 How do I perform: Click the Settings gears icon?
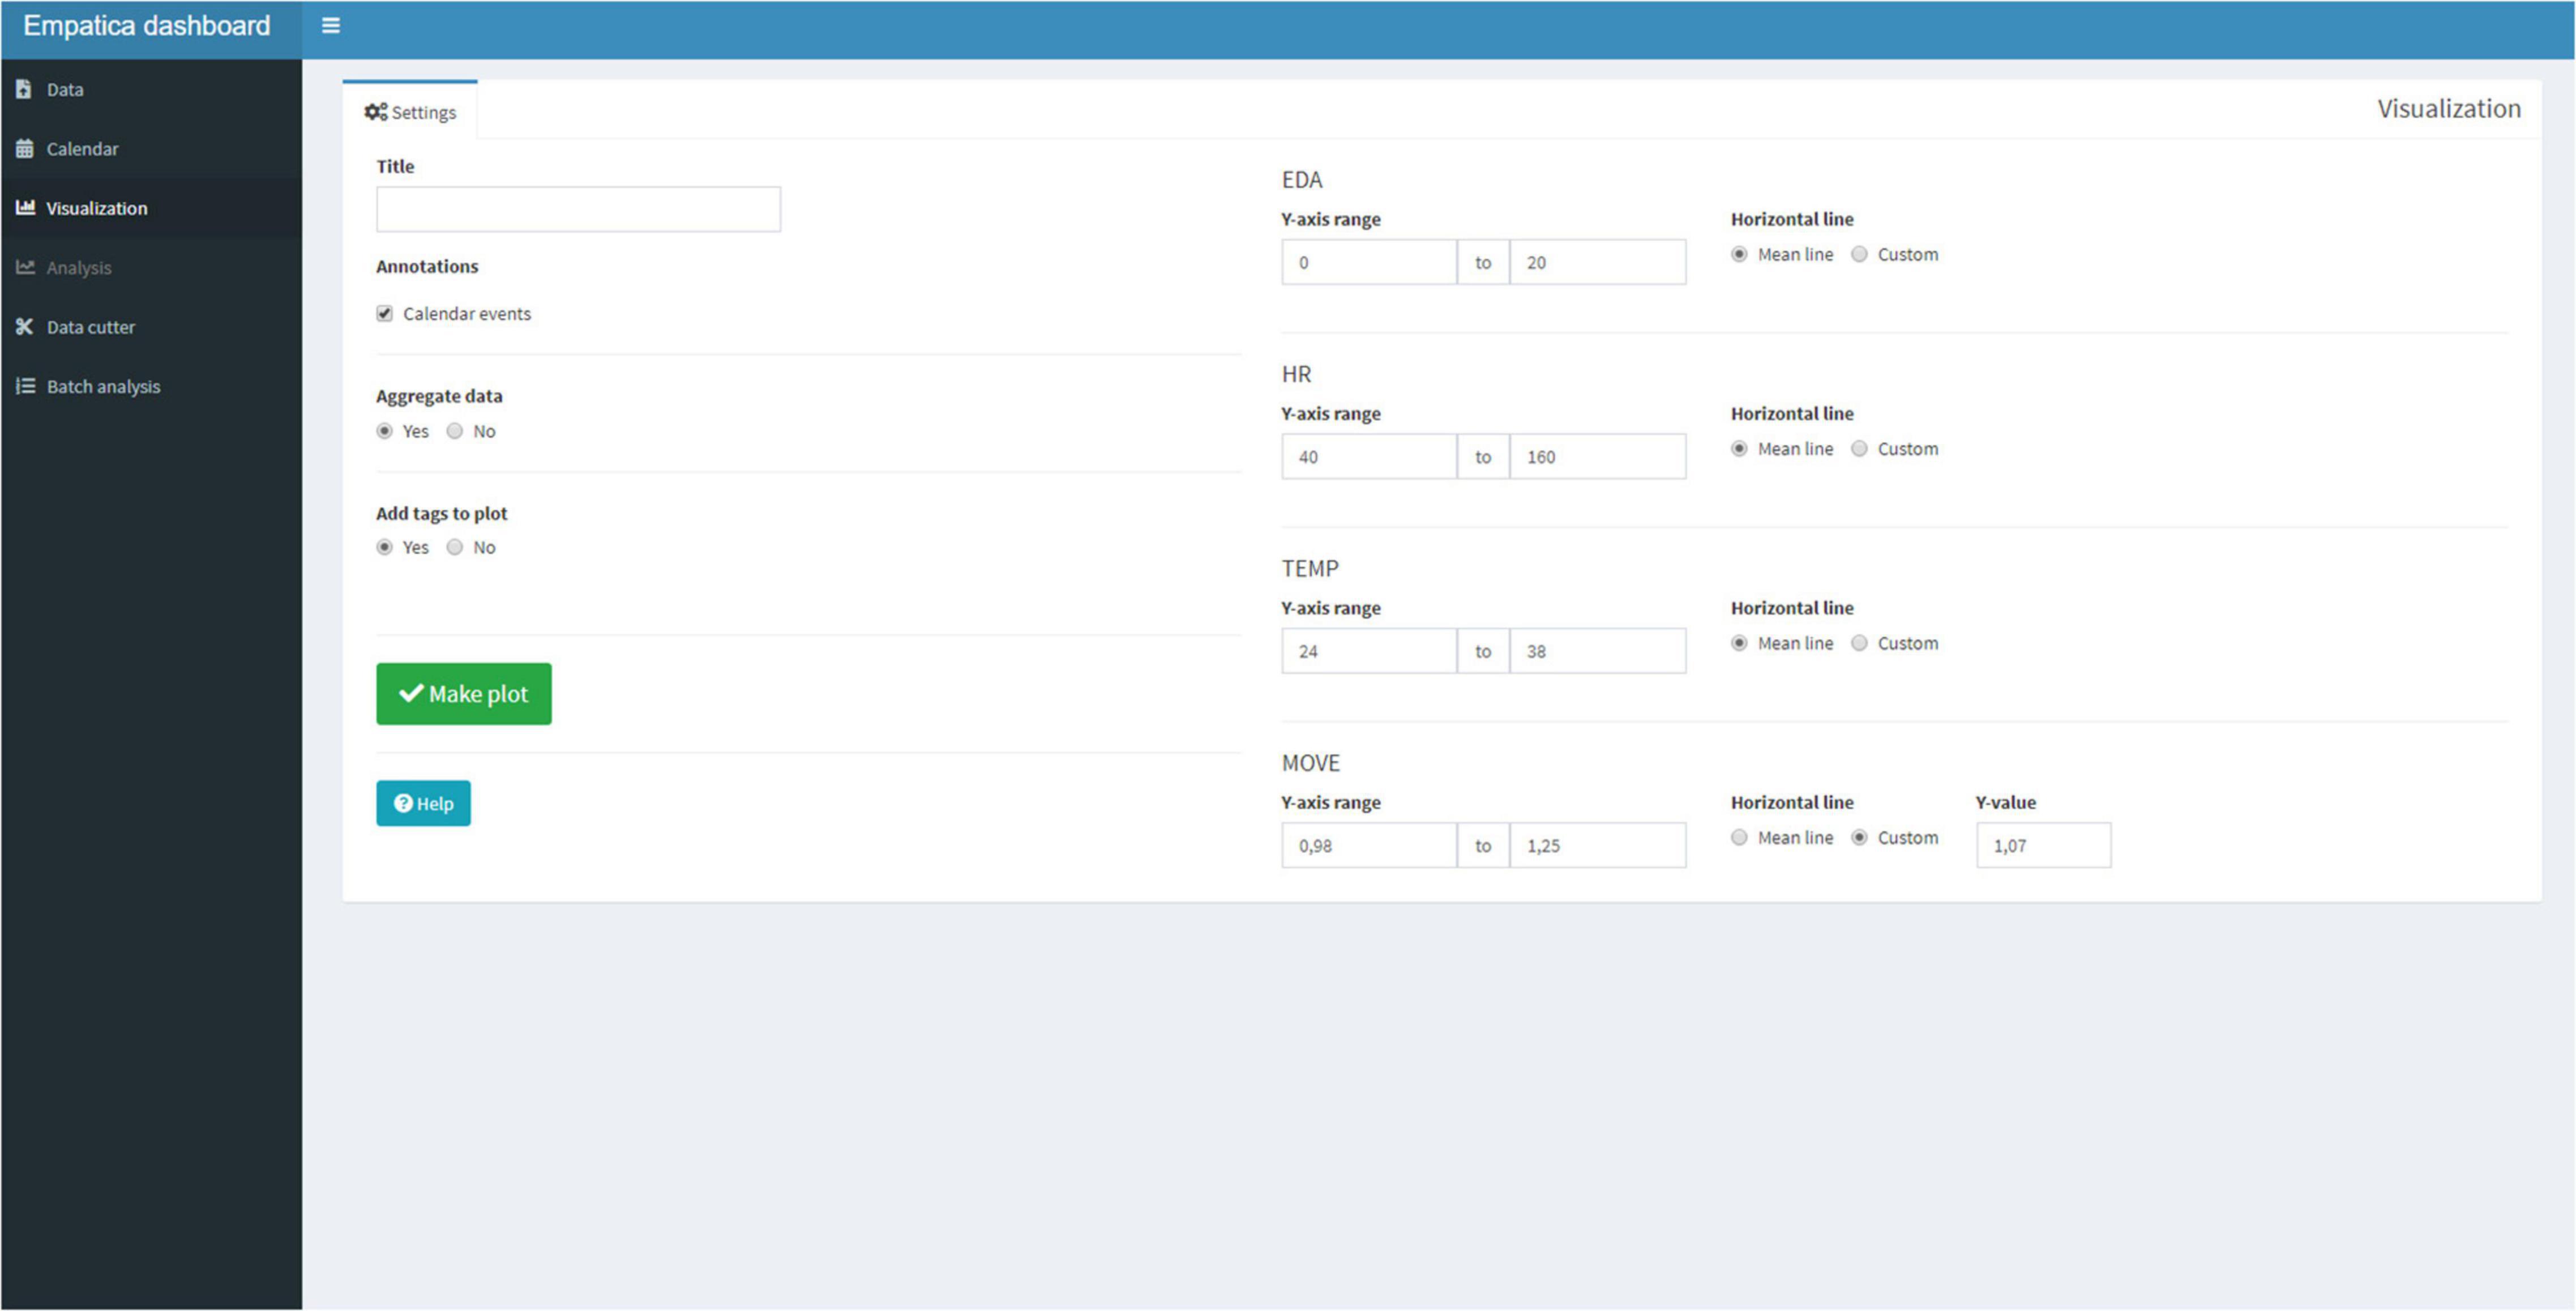tap(375, 112)
